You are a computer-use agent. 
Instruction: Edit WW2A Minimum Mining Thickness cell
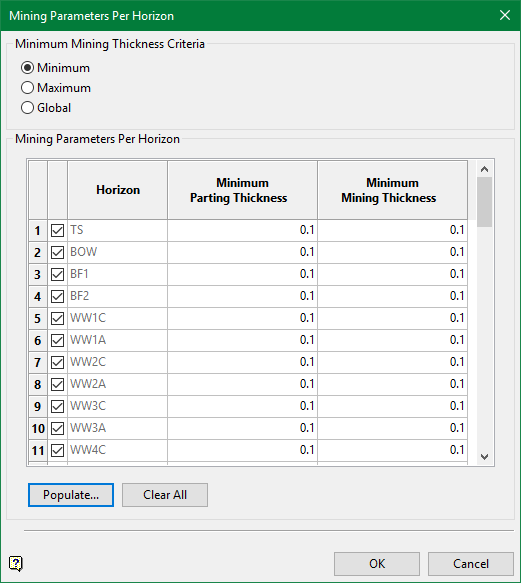(x=393, y=384)
